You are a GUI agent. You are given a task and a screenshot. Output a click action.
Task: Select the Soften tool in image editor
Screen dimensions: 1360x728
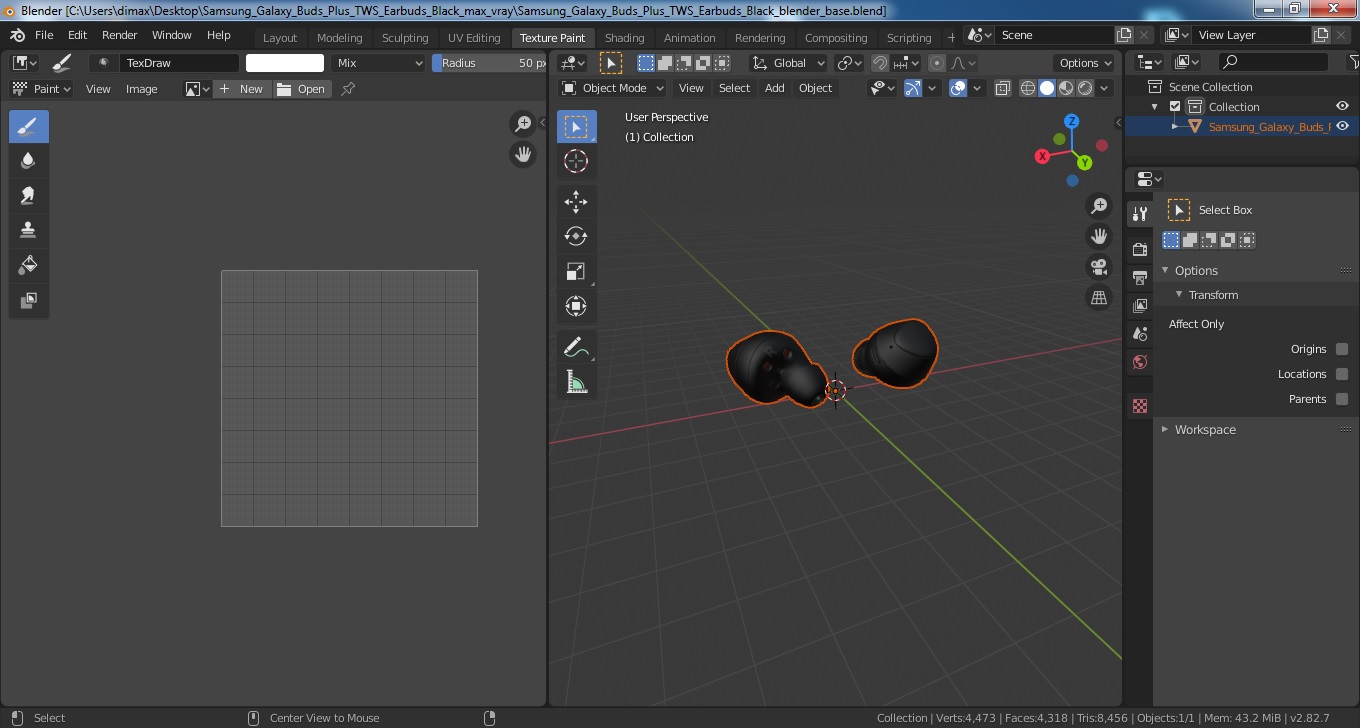point(28,161)
